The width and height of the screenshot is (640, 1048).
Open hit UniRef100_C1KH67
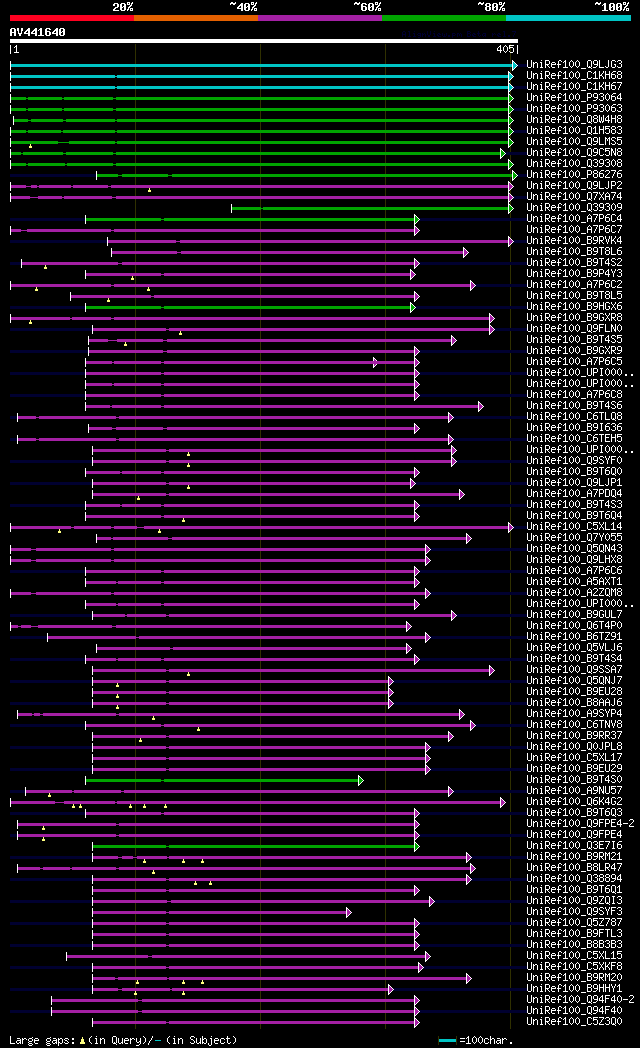(574, 87)
